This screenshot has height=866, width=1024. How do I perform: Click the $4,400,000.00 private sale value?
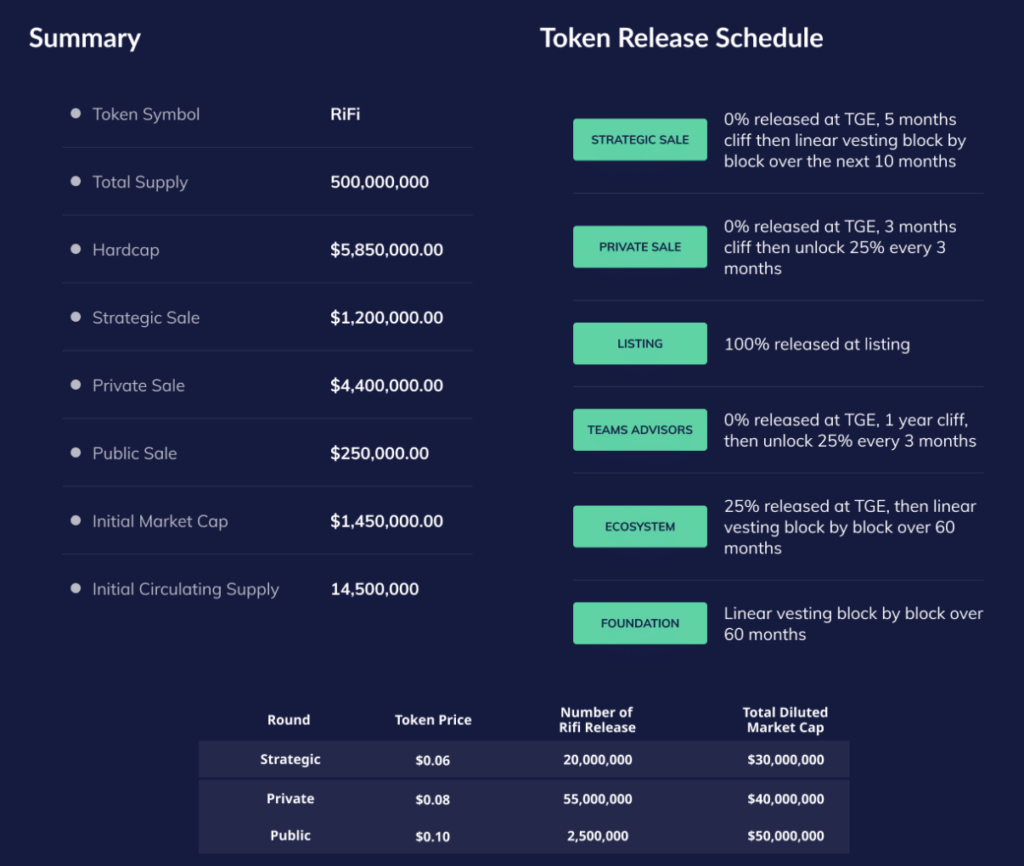(387, 386)
